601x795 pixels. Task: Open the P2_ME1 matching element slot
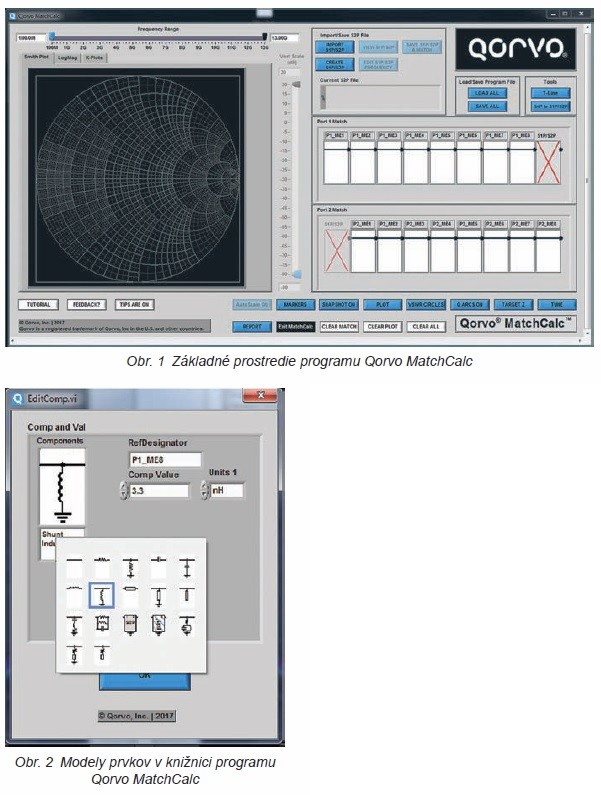tap(363, 250)
